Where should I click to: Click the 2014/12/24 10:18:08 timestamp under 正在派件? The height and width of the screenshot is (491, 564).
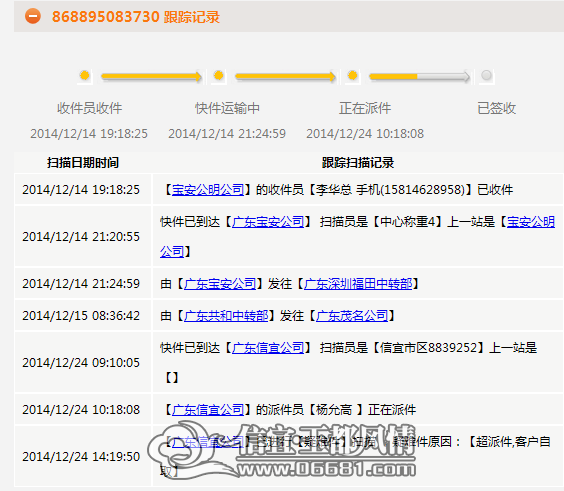click(365, 134)
